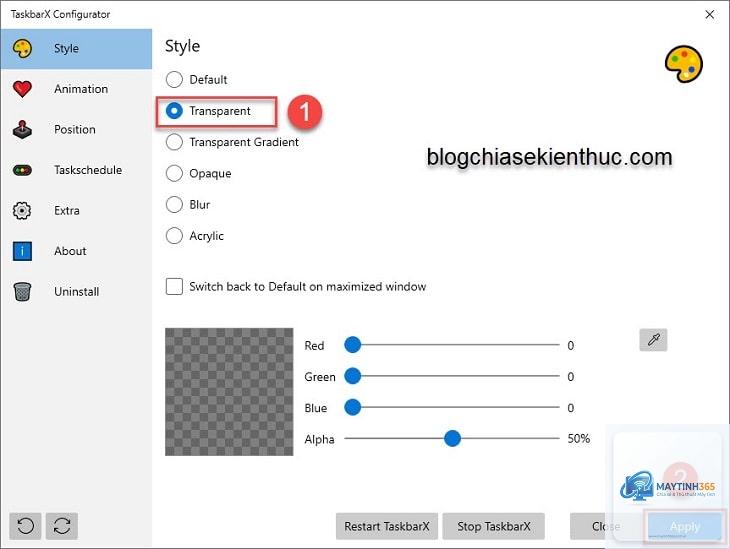The height and width of the screenshot is (549, 730).
Task: Click the refresh circular arrows button
Action: (x=62, y=526)
